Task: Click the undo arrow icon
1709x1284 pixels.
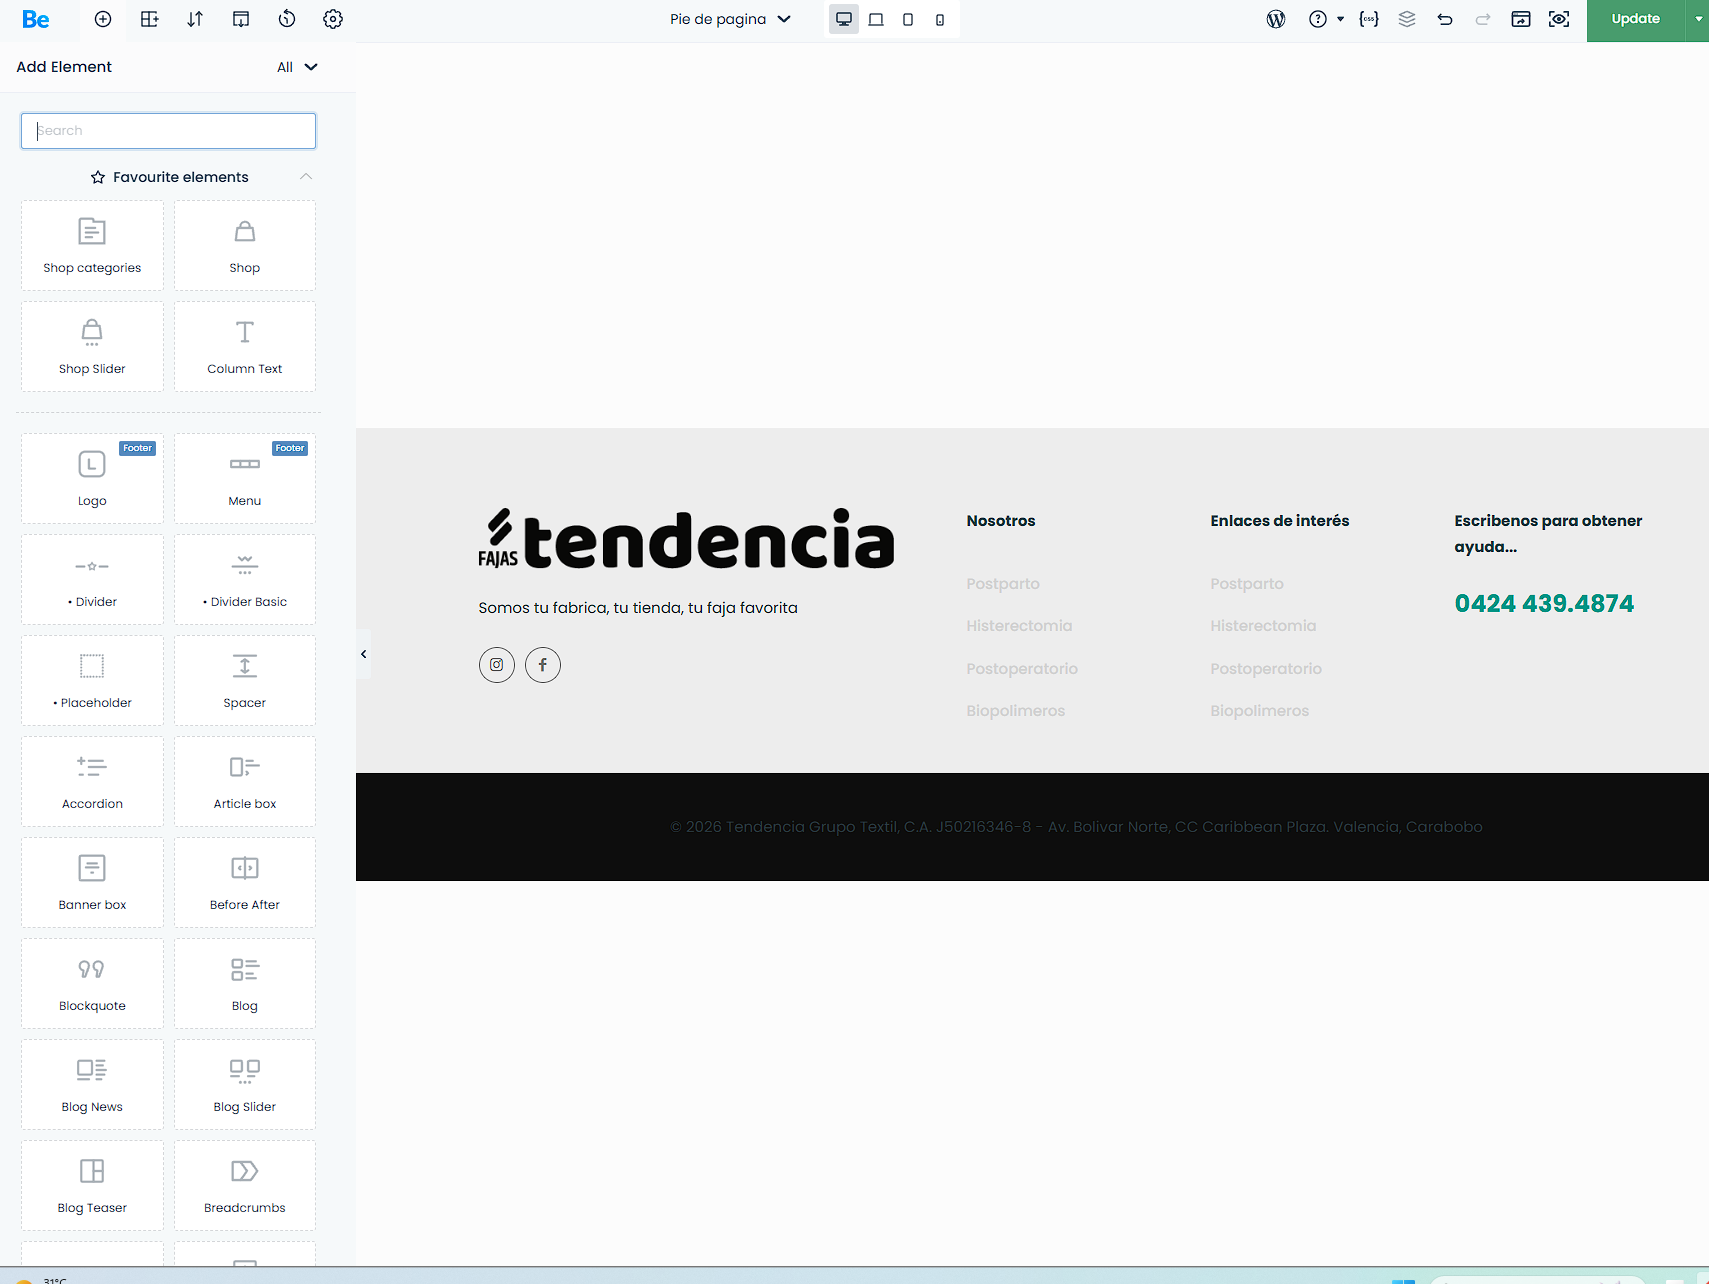Action: (x=1445, y=19)
